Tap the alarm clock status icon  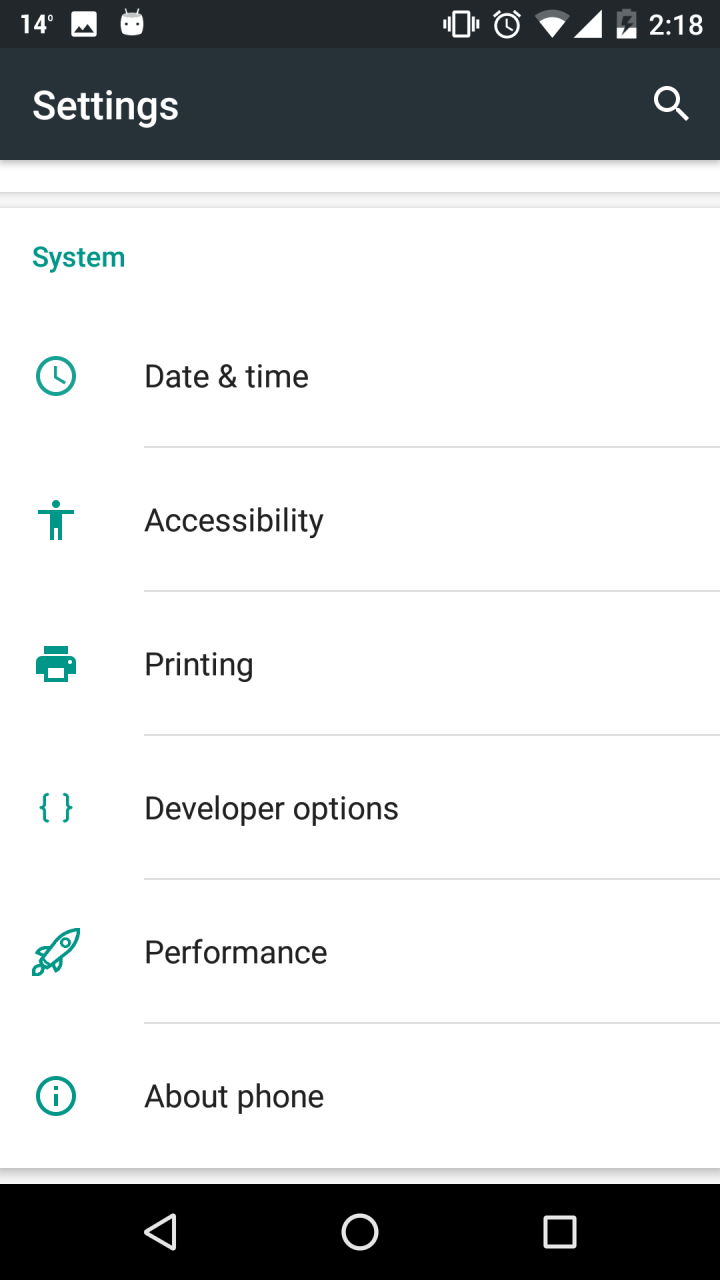click(x=508, y=24)
